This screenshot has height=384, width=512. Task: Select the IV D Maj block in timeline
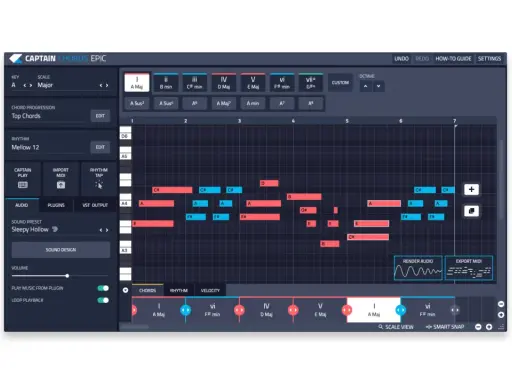point(266,310)
